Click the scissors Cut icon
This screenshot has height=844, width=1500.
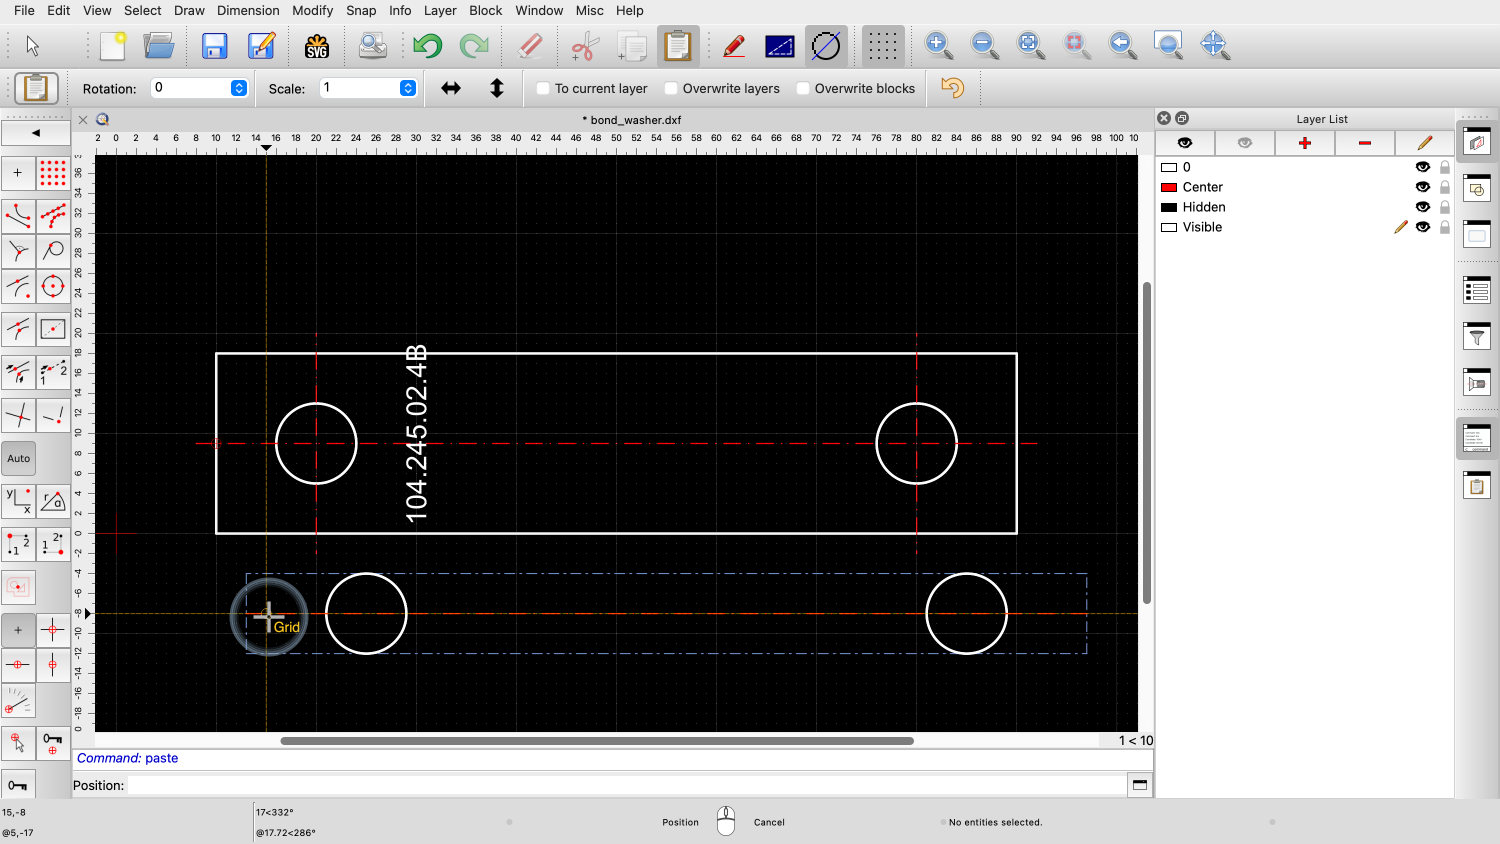585,46
